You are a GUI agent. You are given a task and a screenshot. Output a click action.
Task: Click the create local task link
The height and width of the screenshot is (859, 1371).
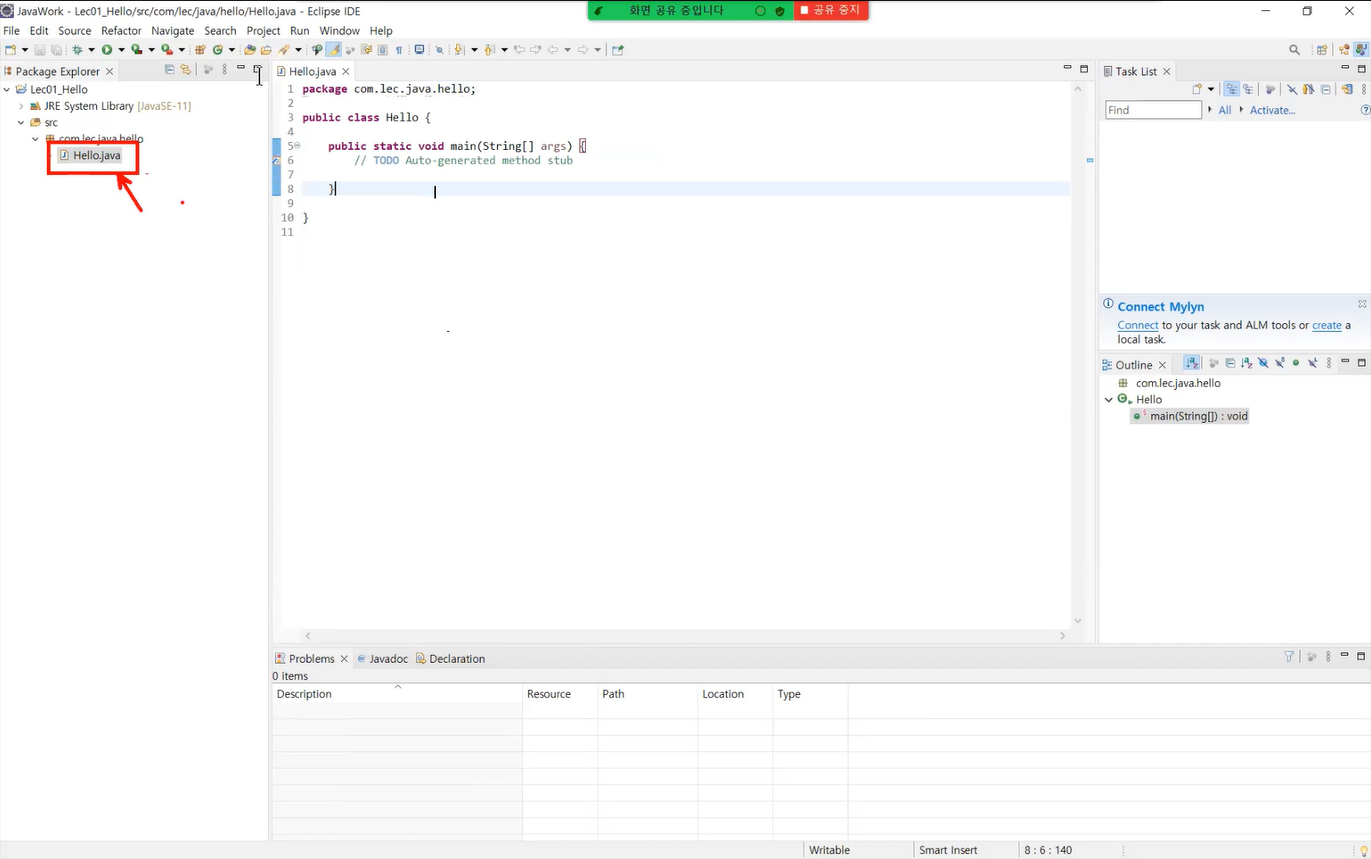[x=1326, y=325]
